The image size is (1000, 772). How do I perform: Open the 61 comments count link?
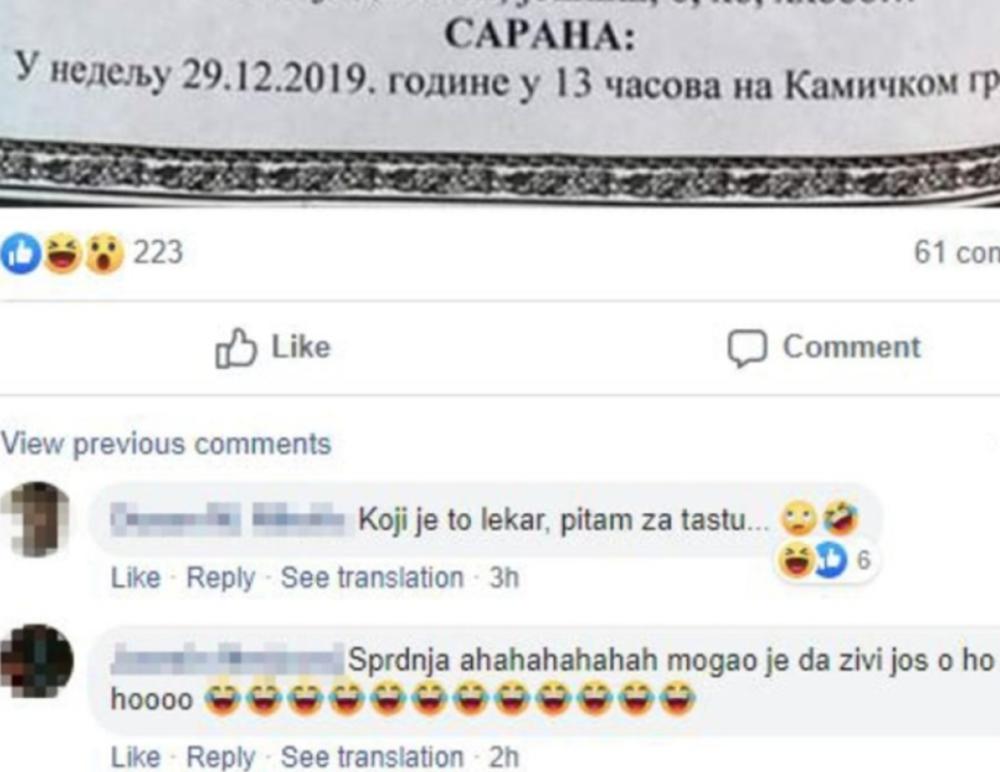coord(957,253)
